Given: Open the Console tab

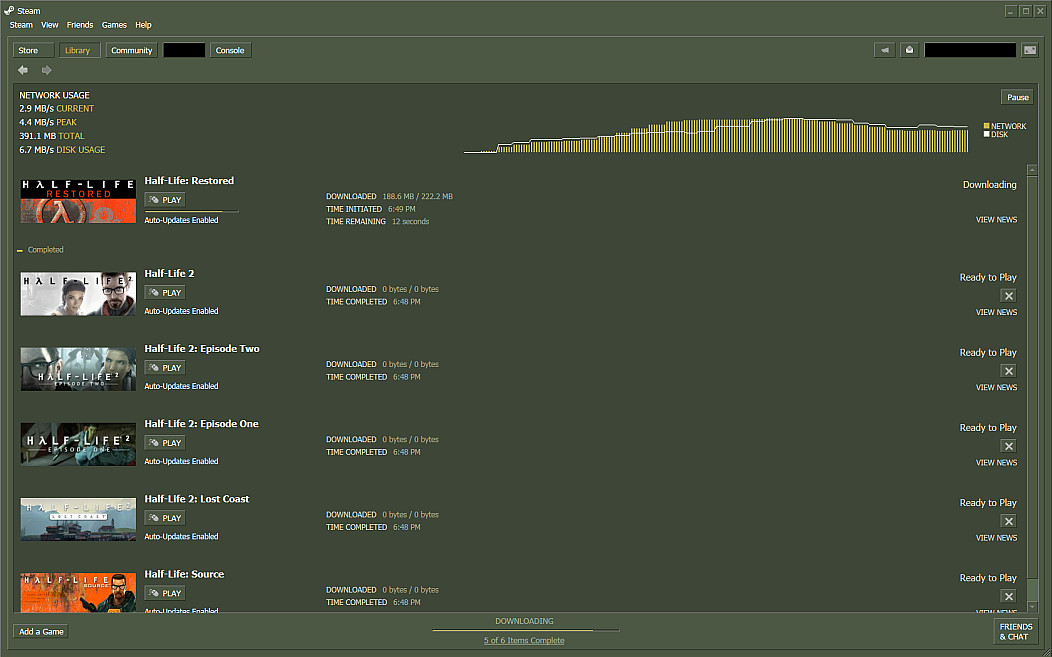Looking at the screenshot, I should (230, 50).
